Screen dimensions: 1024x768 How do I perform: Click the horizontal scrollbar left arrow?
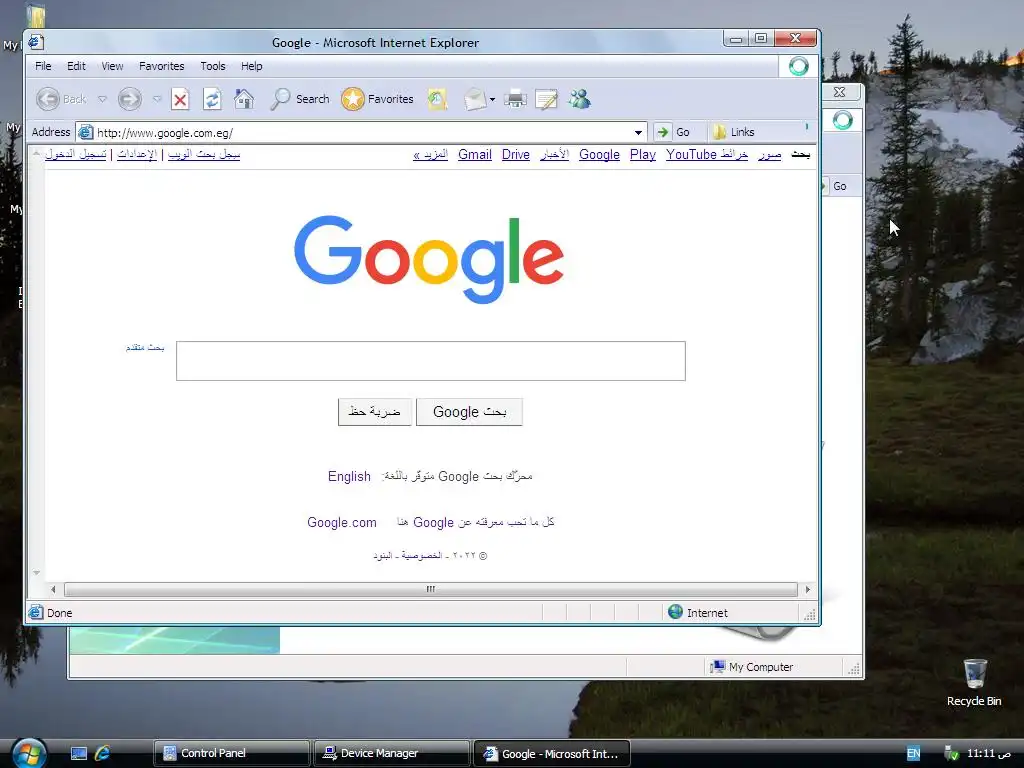tap(54, 589)
